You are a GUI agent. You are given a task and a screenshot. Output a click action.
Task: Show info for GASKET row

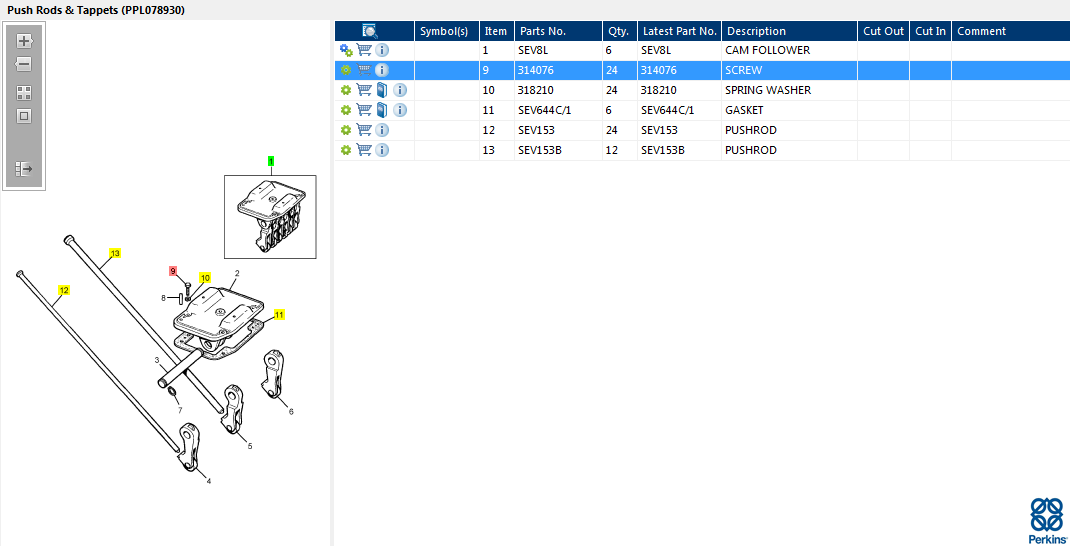[x=400, y=110]
